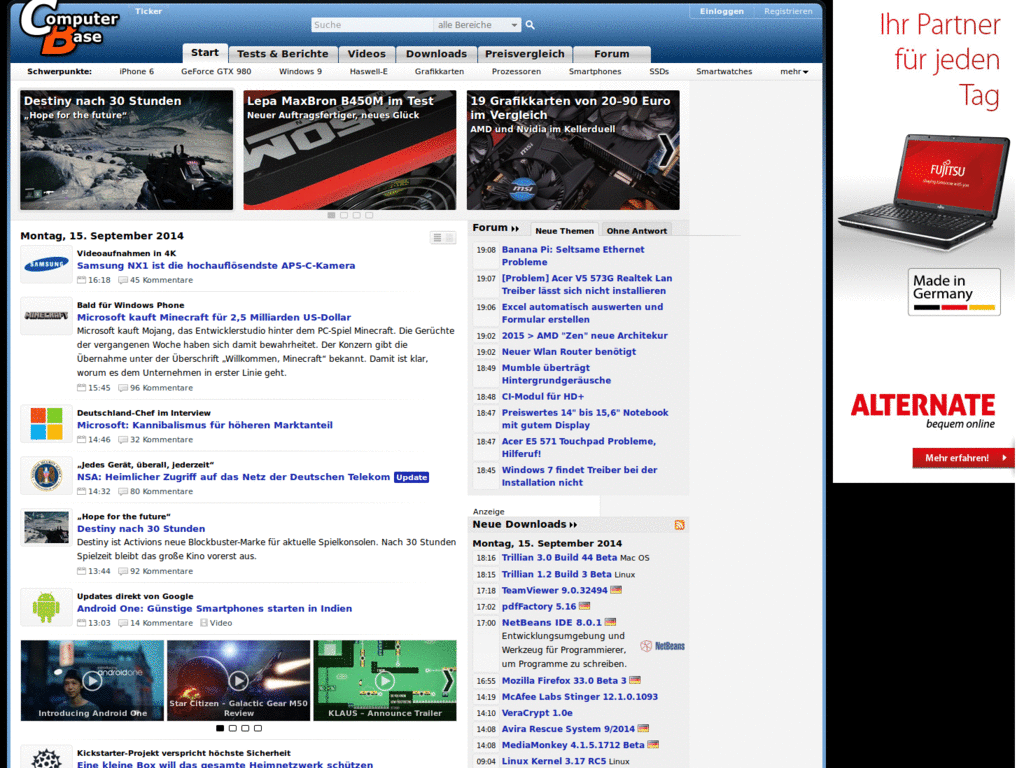Open the Ohne Antwort forum tab
The height and width of the screenshot is (768, 1024).
pos(638,229)
